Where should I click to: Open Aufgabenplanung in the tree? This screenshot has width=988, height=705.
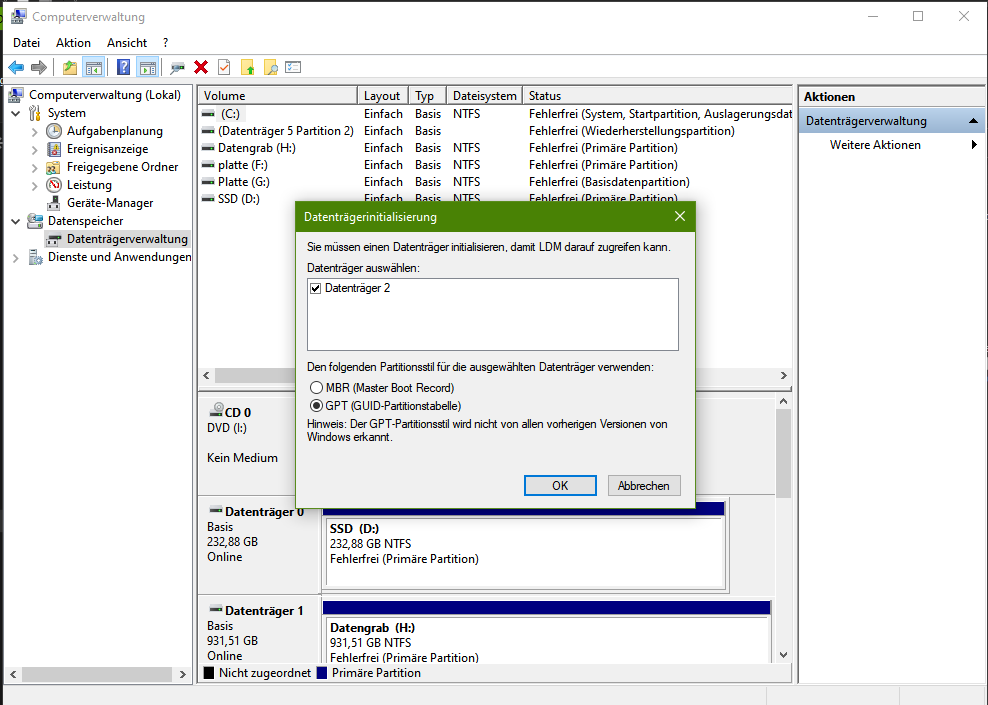(115, 131)
